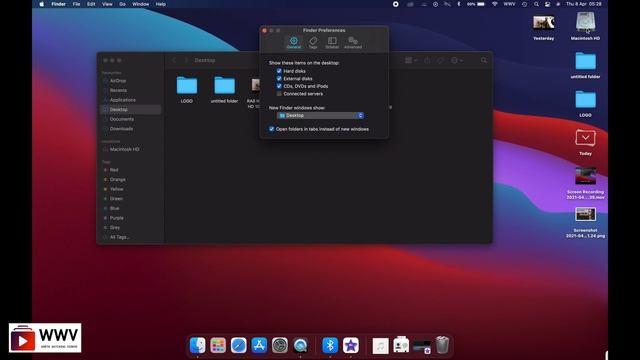Select AirDrop in Finder sidebar
This screenshot has height=360, width=640.
[x=131, y=81]
